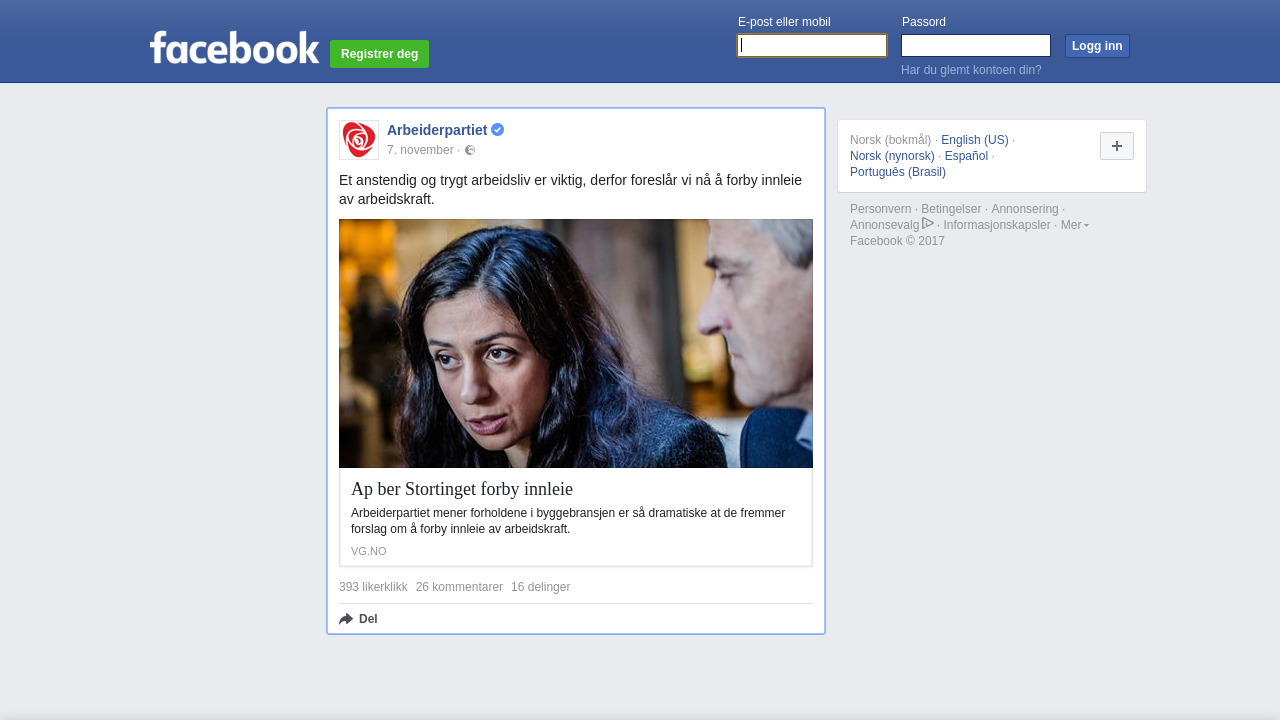Click the VG.NO source label
The image size is (1280, 720).
pyautogui.click(x=369, y=551)
